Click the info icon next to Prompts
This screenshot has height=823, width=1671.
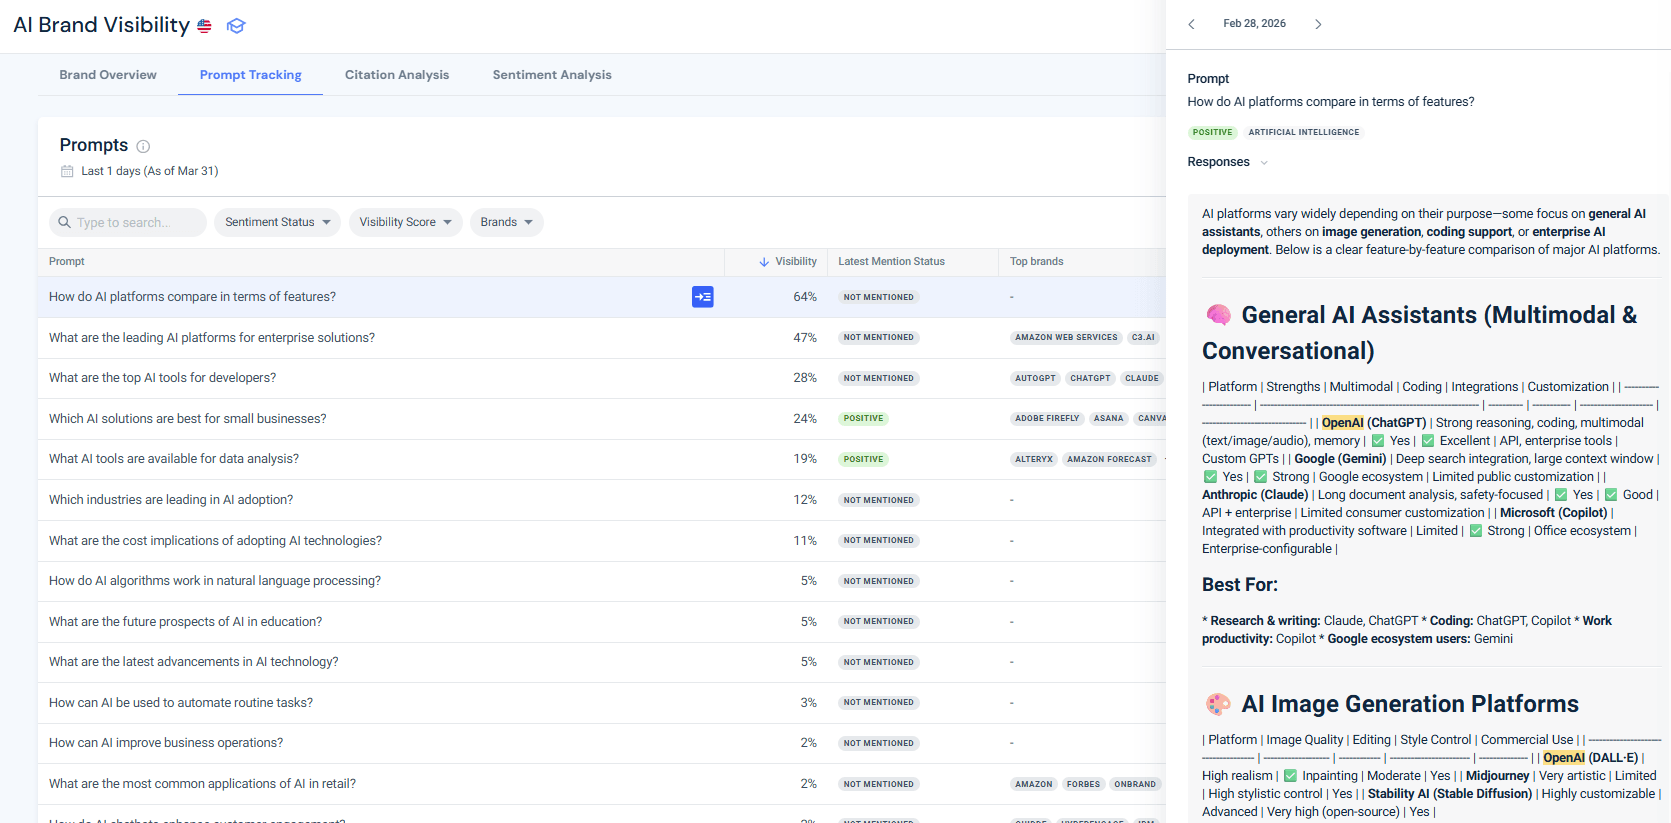pyautogui.click(x=143, y=146)
